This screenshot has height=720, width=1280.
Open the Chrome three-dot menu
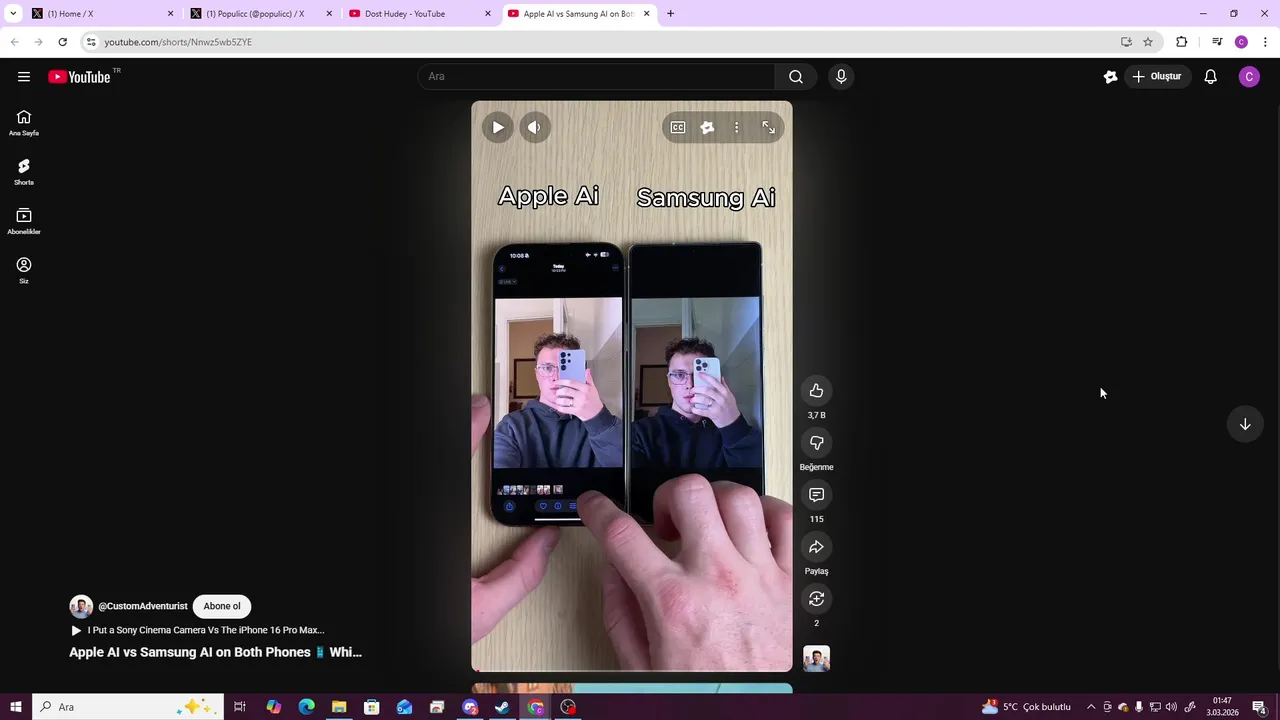[x=1265, y=42]
